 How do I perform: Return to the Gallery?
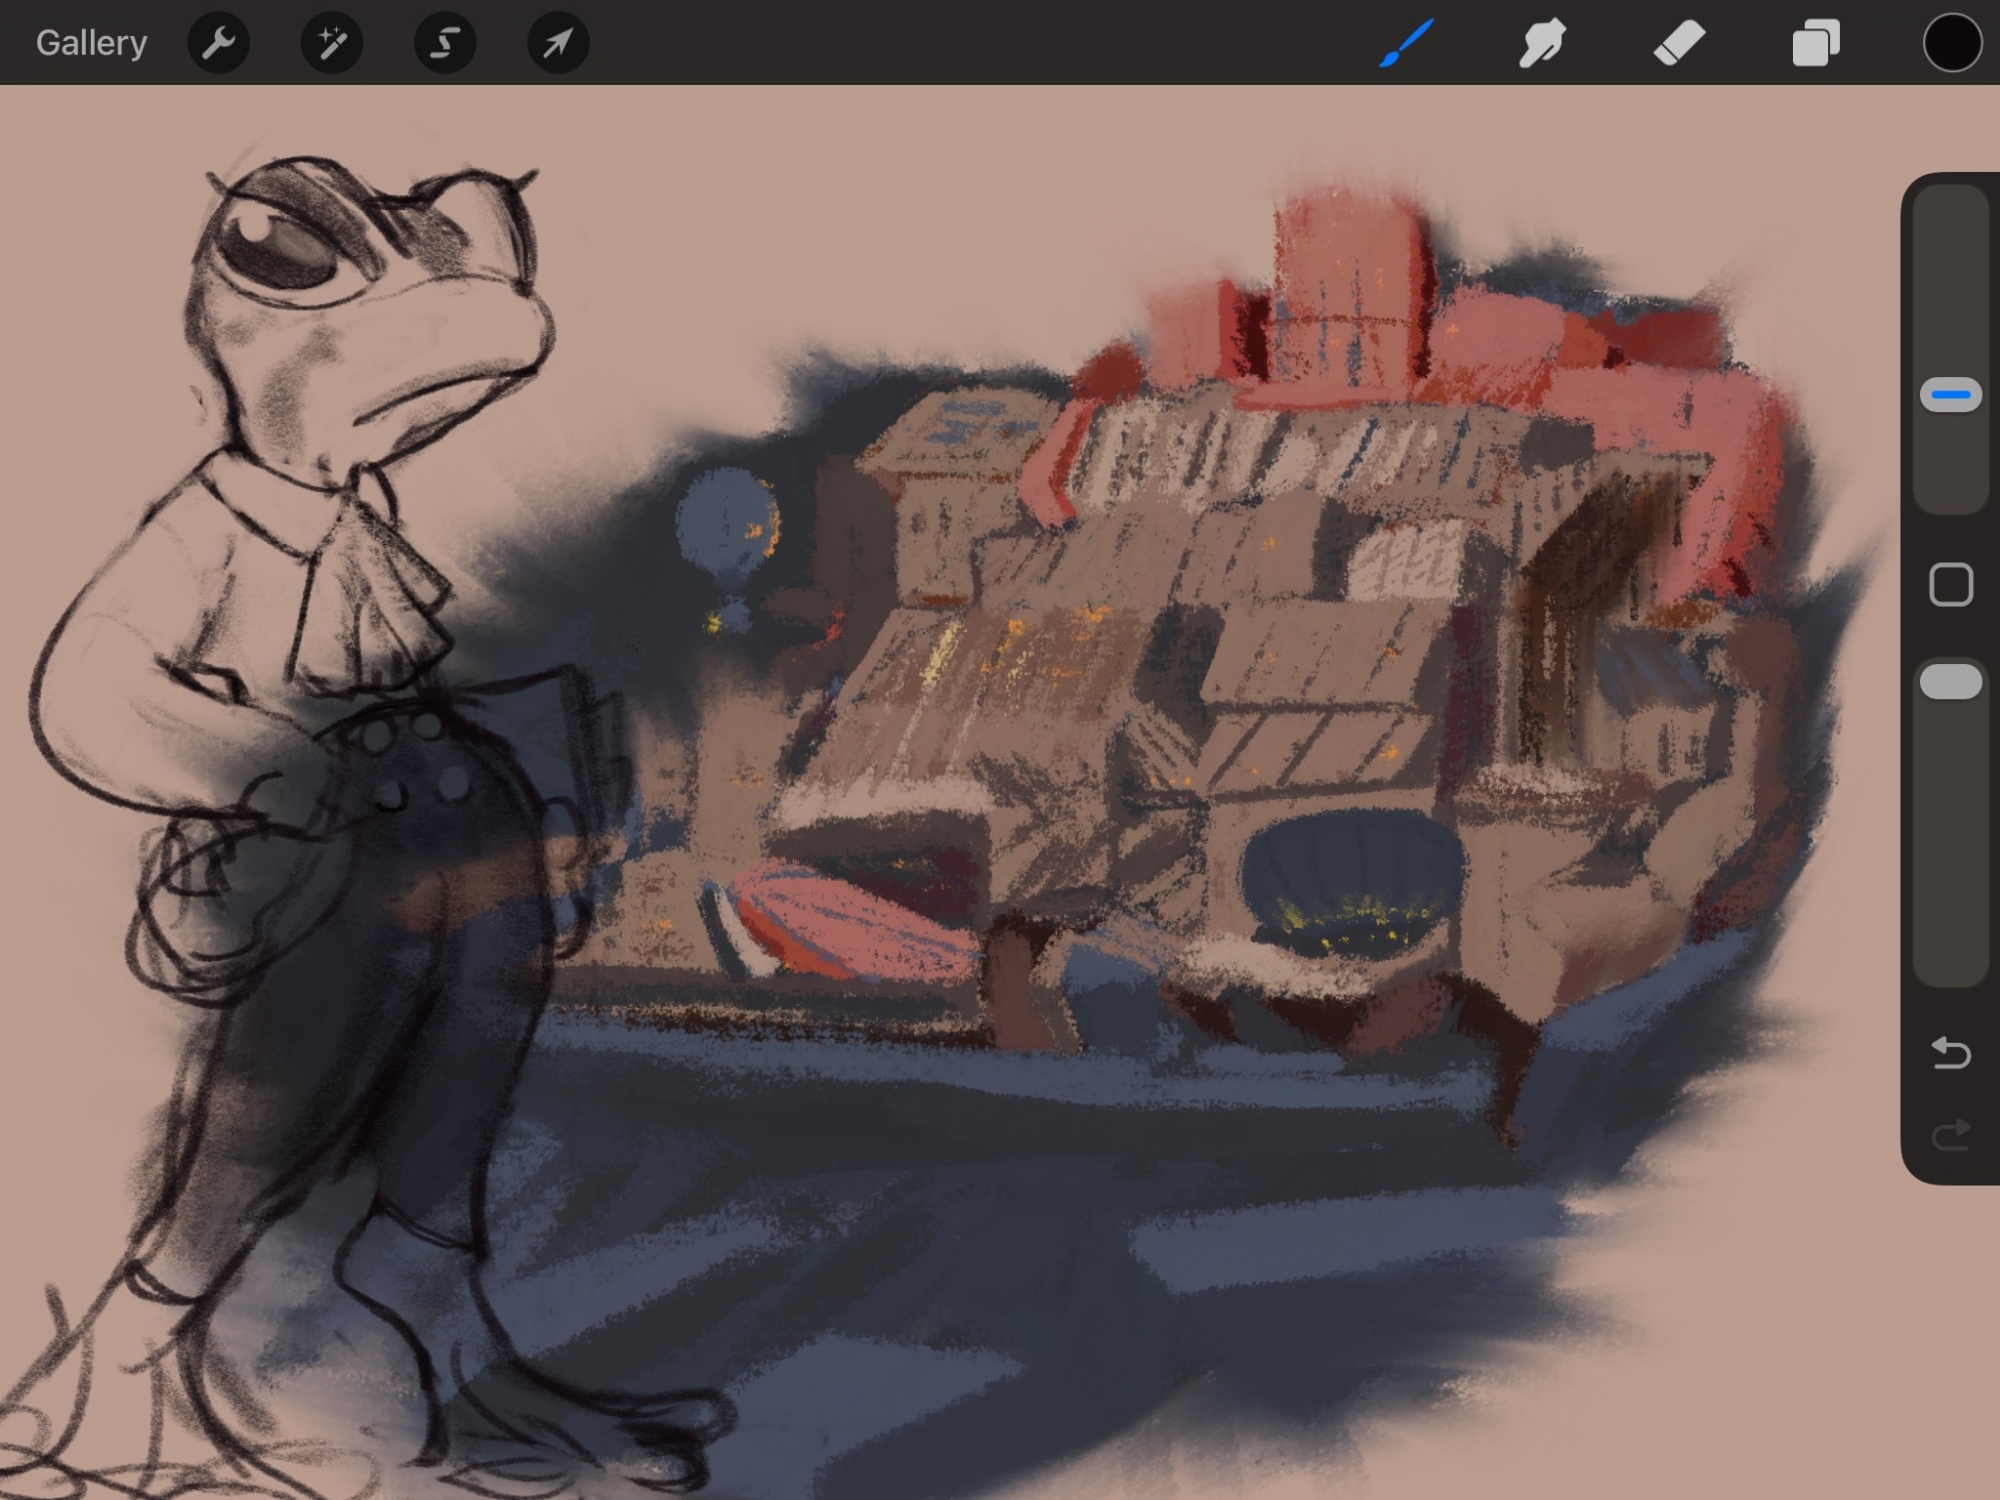tap(91, 43)
